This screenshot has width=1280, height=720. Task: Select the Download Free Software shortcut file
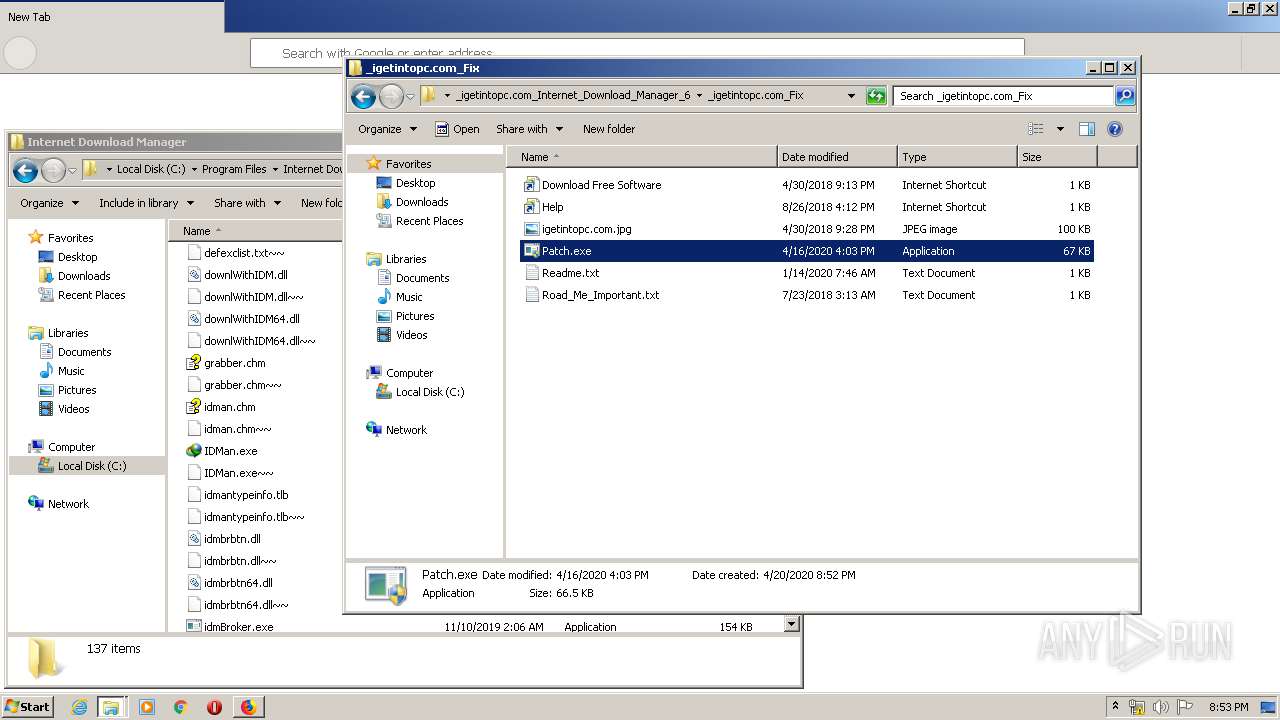click(601, 185)
